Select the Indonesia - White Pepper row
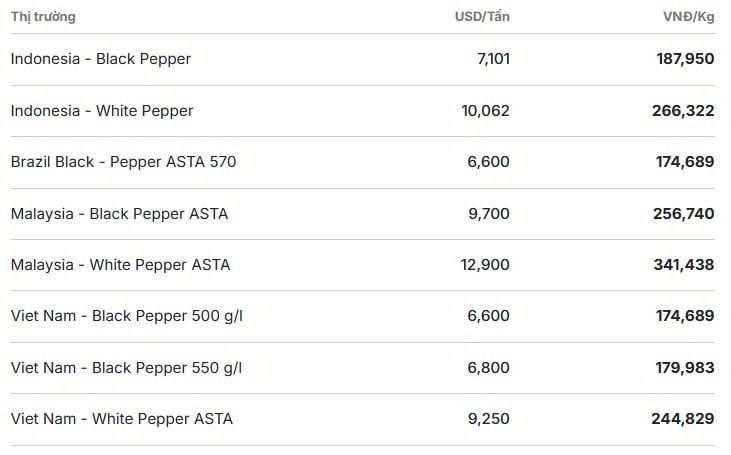The image size is (731, 455). (x=363, y=111)
